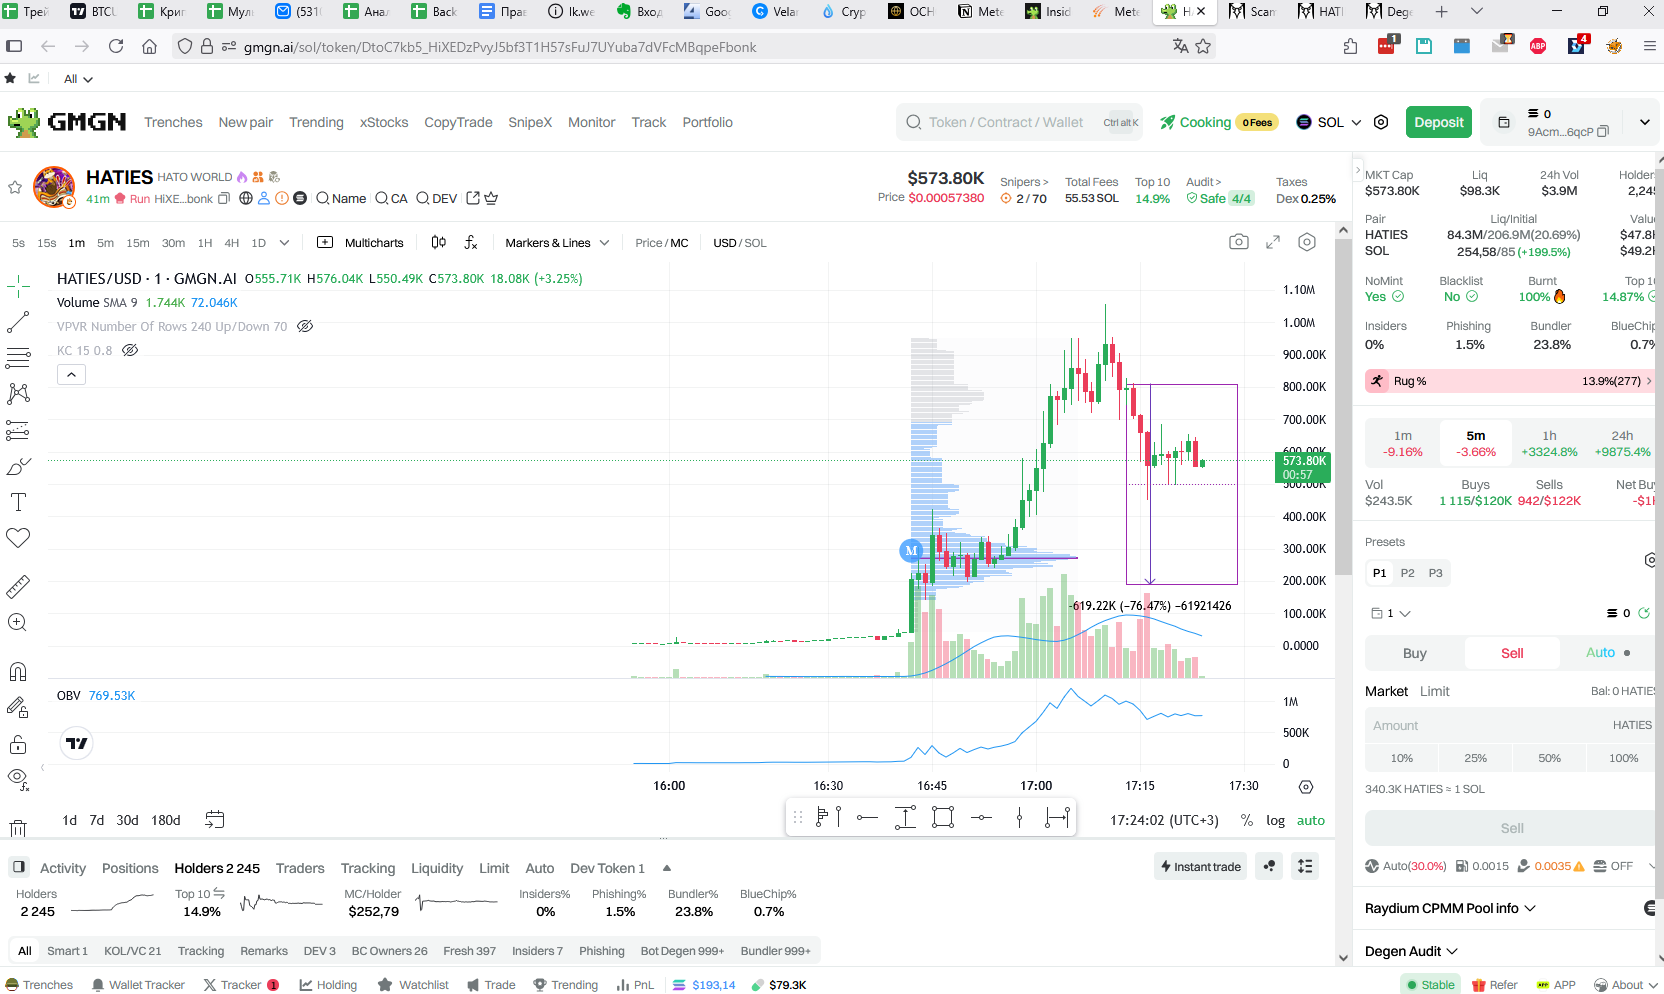Enable magnet mode icon
The width and height of the screenshot is (1664, 994).
(18, 671)
